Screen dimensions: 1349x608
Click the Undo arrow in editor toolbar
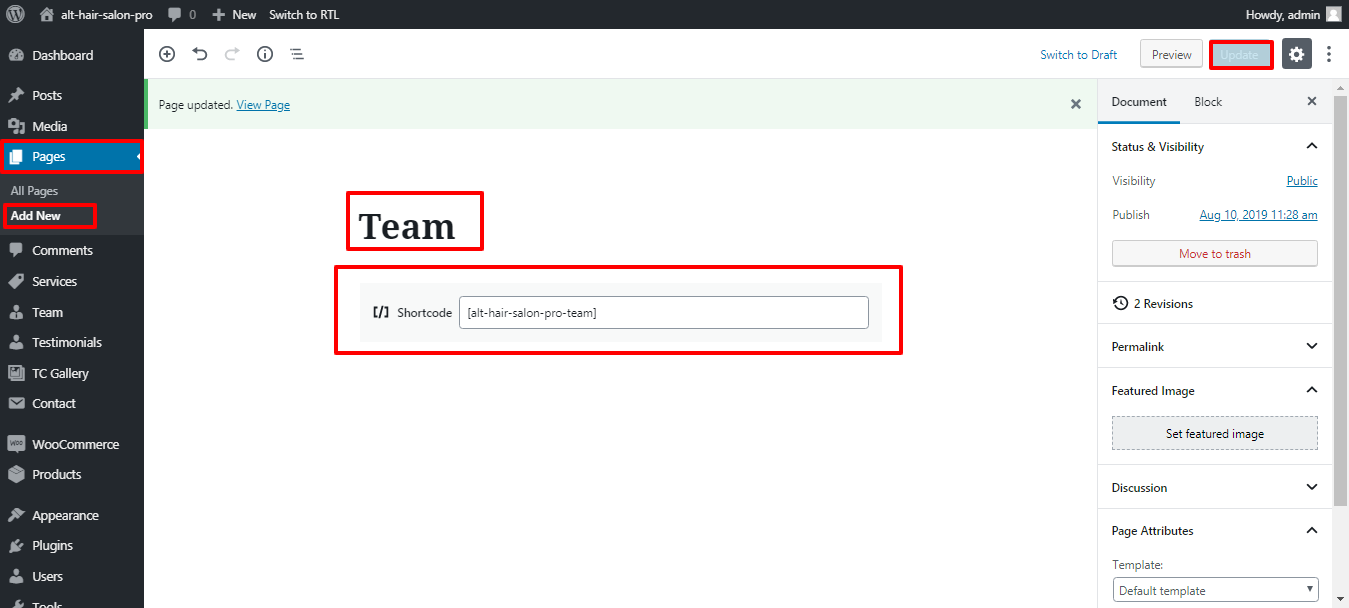[200, 54]
